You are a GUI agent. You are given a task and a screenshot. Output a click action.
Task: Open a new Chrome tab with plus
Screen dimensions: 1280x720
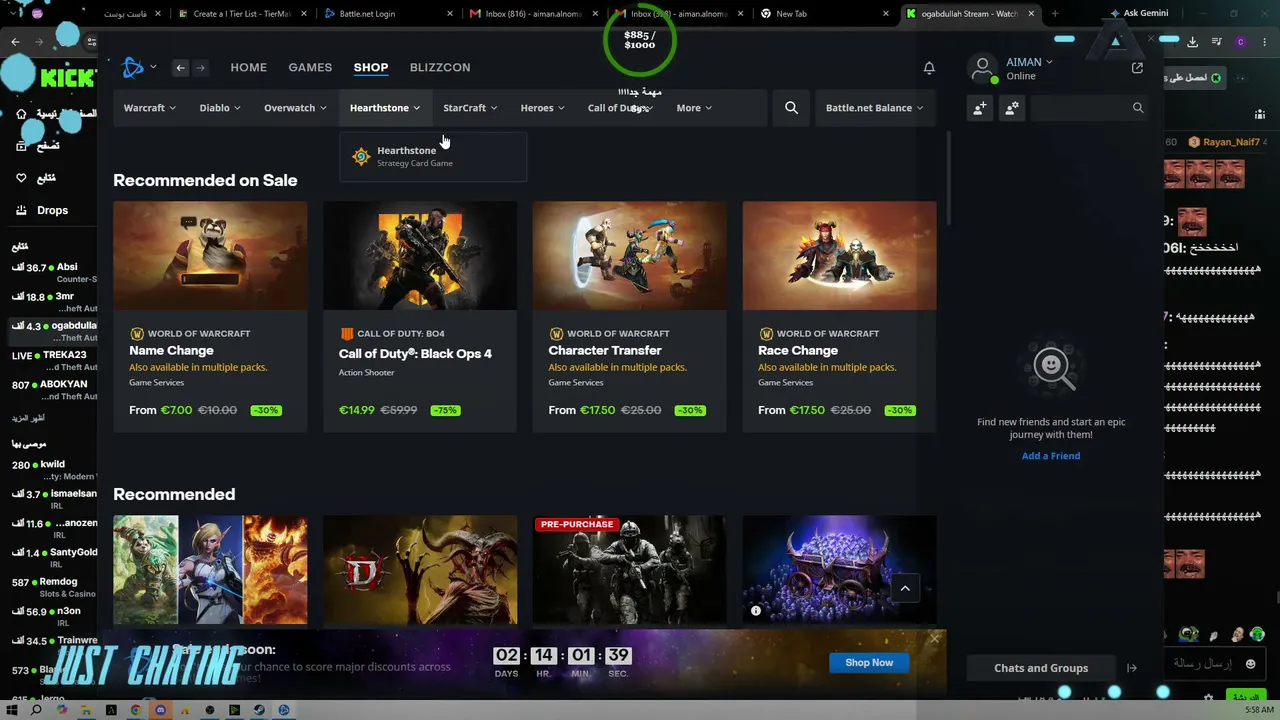[1055, 14]
